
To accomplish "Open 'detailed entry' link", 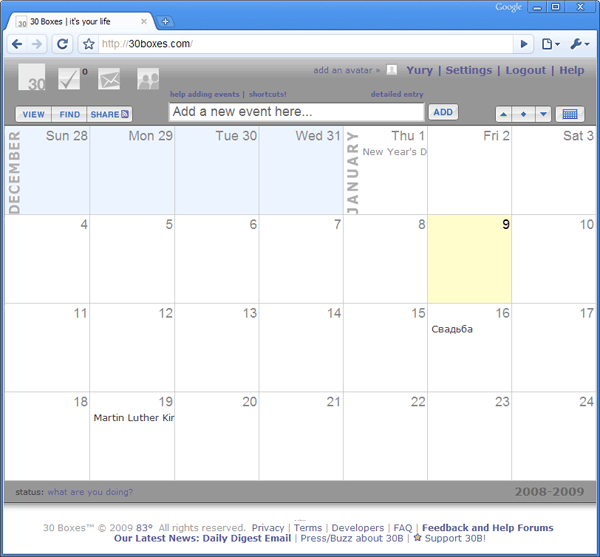I will tap(397, 94).
